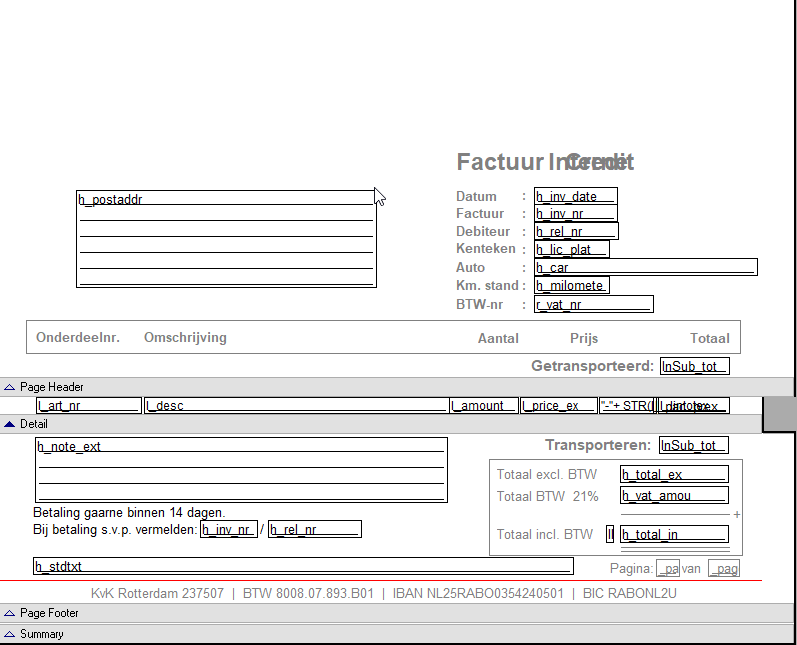
Task: Click the Page Header band triangle marker
Action: [x=10, y=387]
